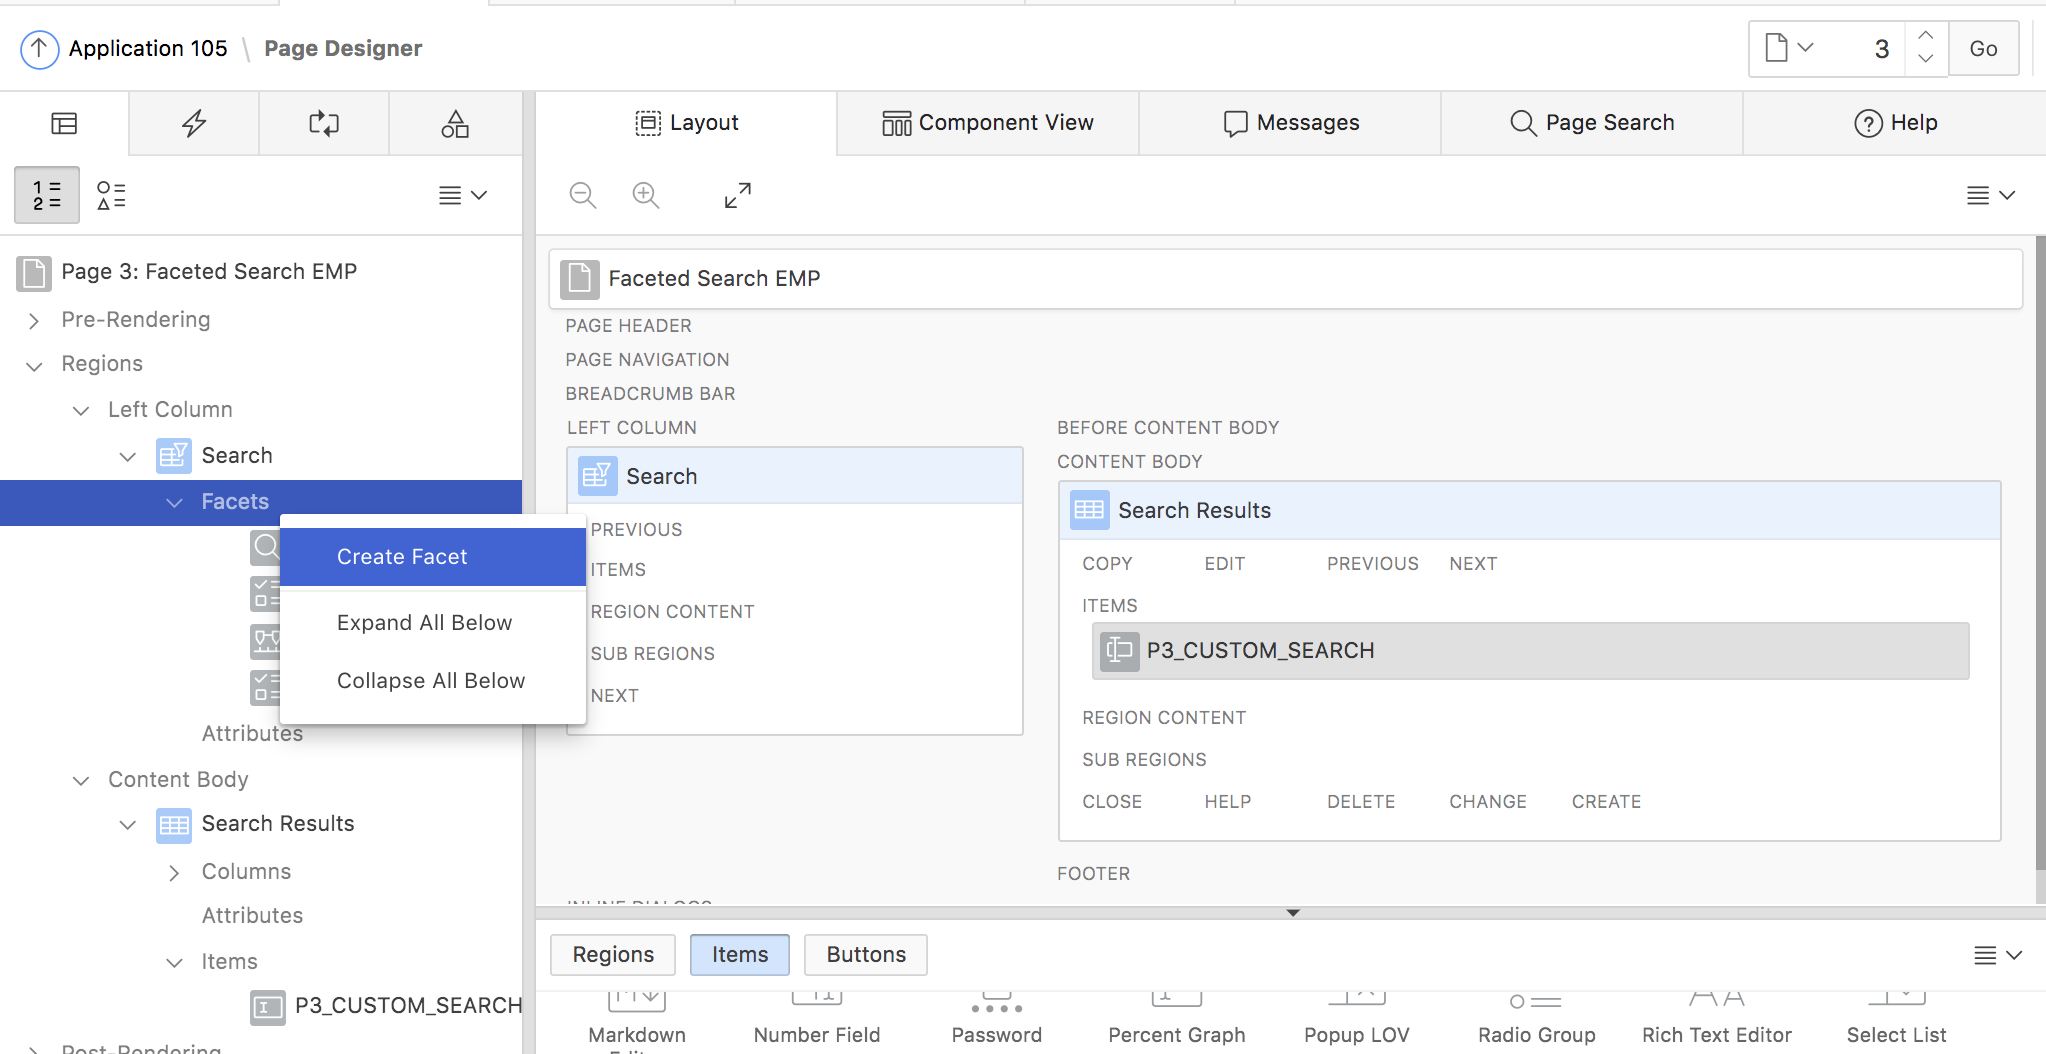Expand the Pre-Rendering tree node
Viewport: 2046px width, 1054px height.
point(34,320)
